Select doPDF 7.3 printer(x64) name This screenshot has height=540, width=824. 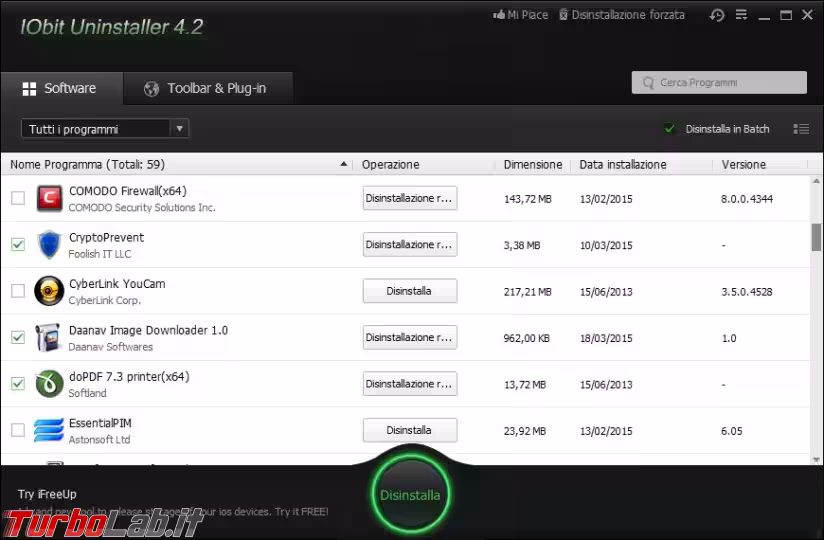(x=129, y=377)
